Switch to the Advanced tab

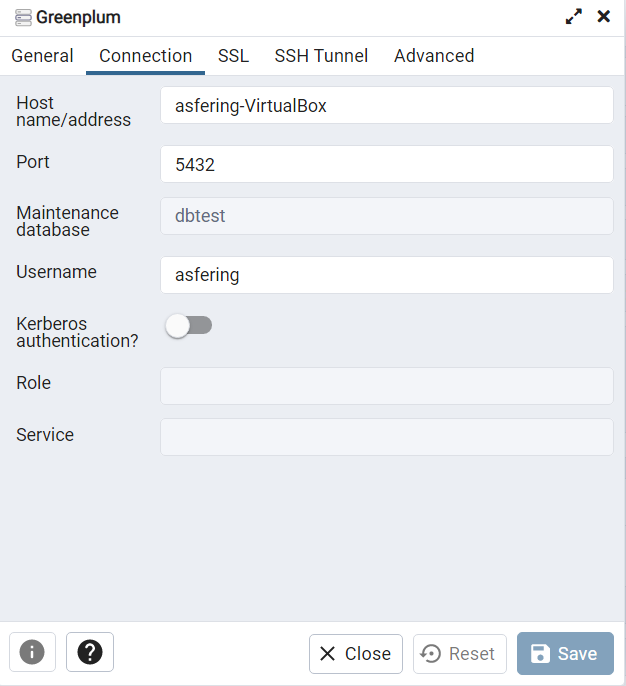pos(434,56)
